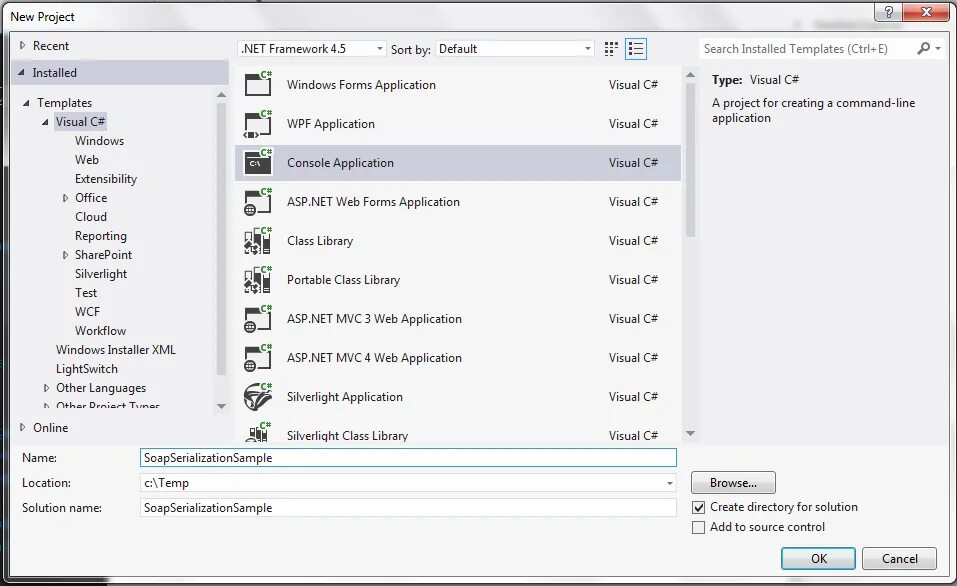Collapse the Visual C# tree node
The width and height of the screenshot is (957, 586).
[x=45, y=121]
